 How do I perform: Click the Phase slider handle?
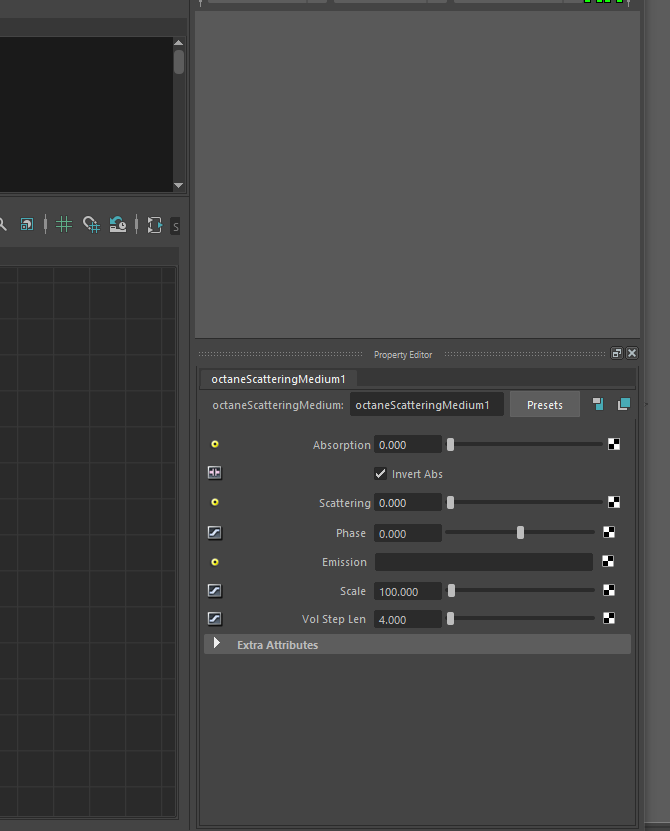coord(521,533)
